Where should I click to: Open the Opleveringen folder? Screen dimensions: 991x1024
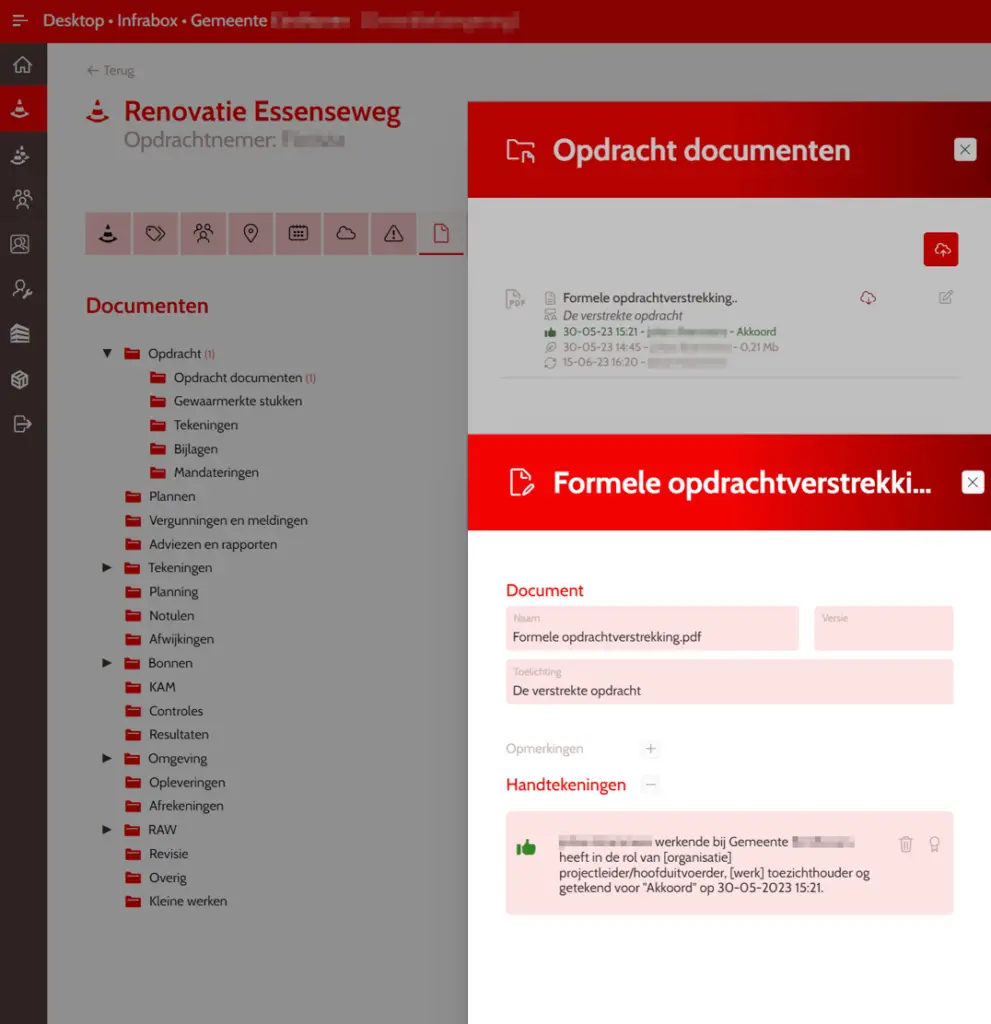click(x=175, y=782)
